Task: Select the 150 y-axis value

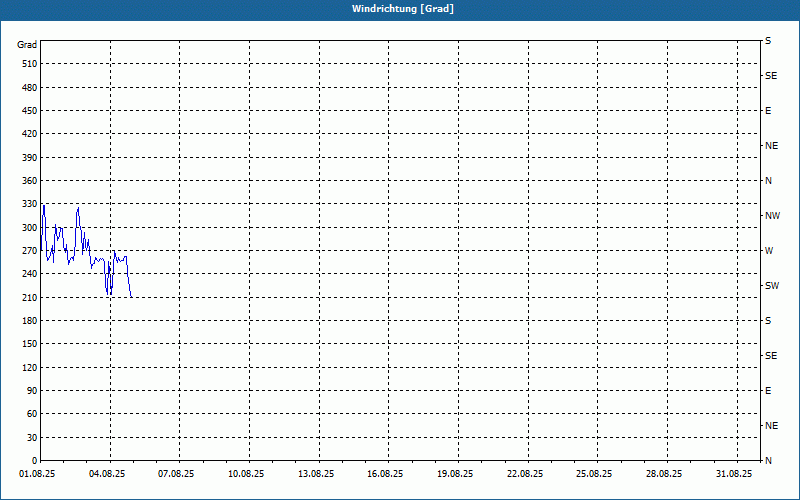Action: pos(30,344)
